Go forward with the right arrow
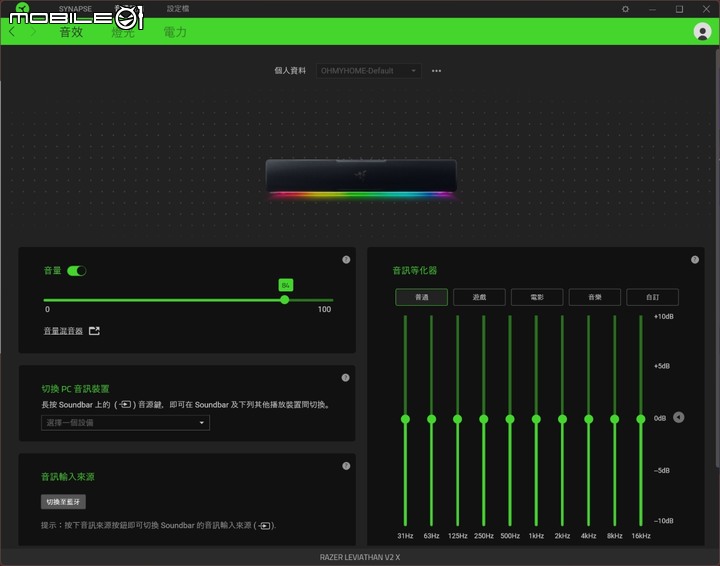 [33, 32]
